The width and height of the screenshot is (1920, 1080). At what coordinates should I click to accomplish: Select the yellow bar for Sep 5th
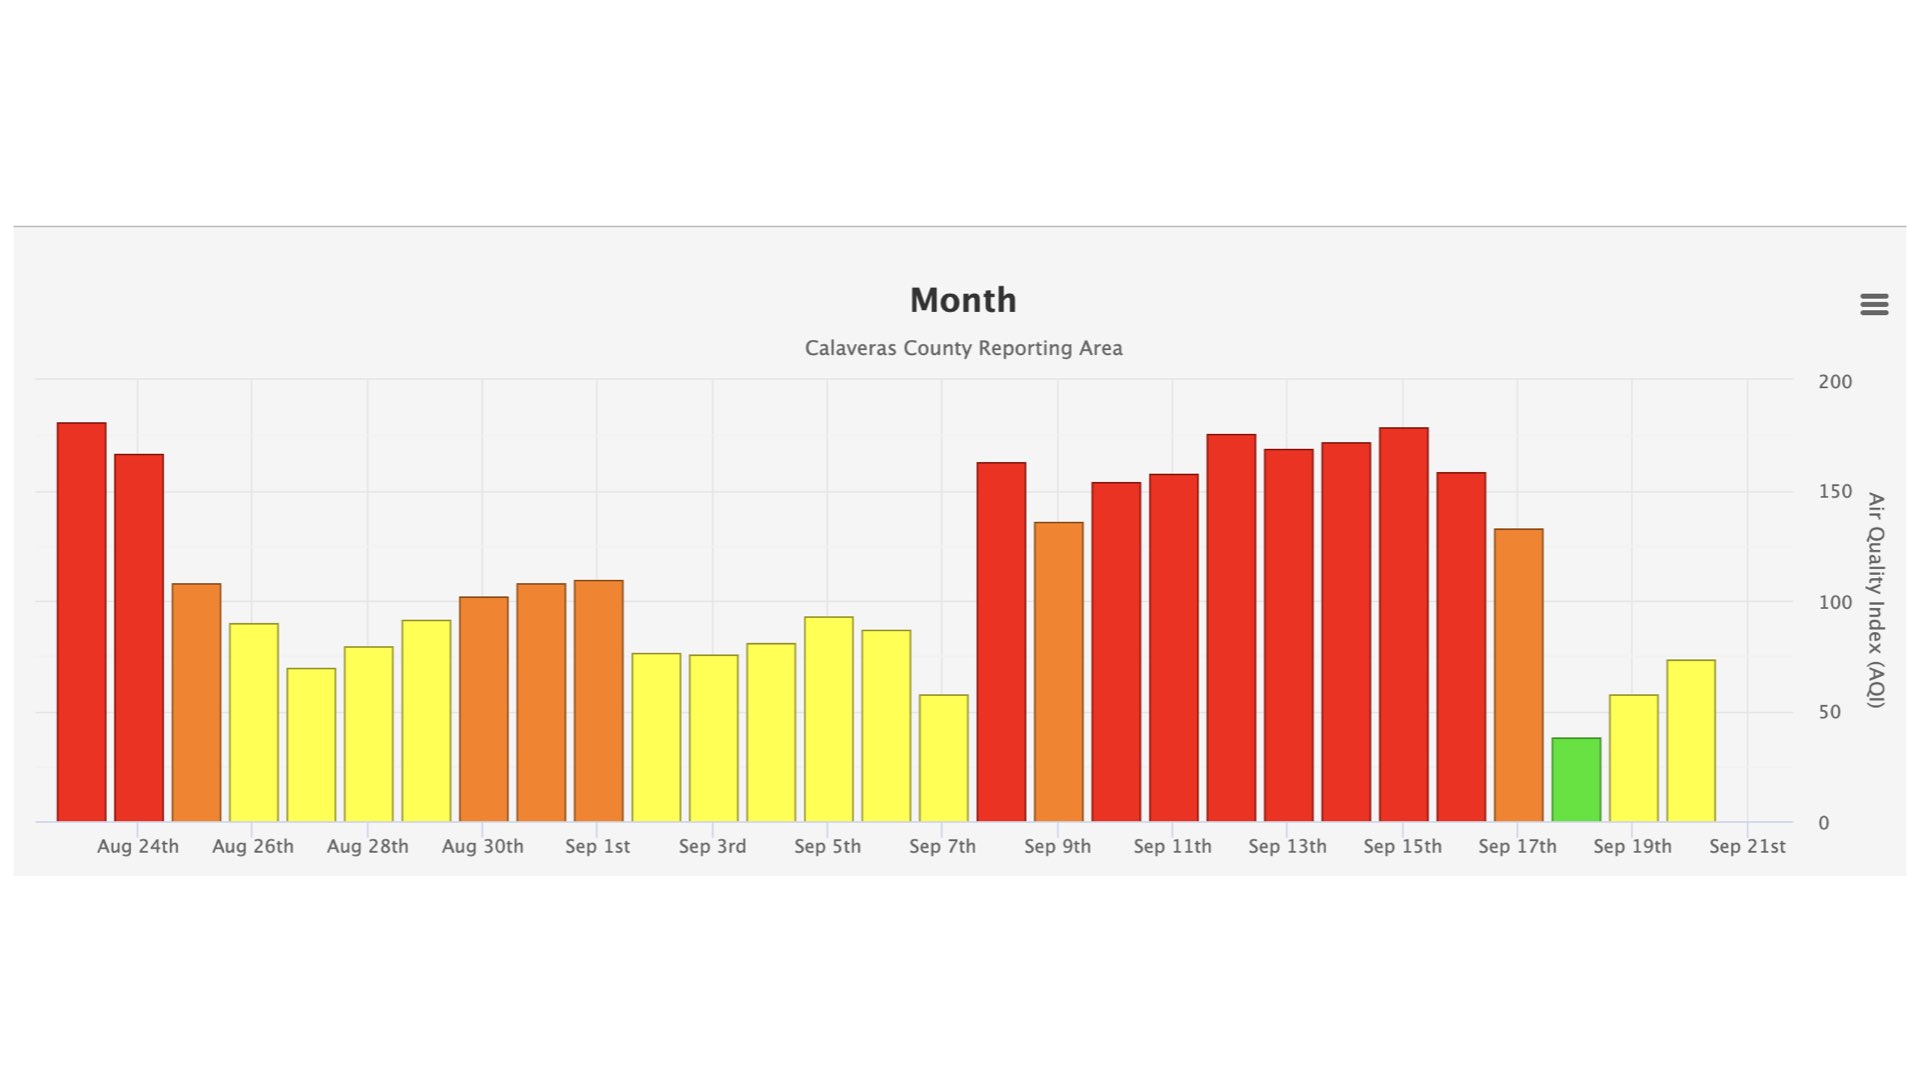point(829,719)
